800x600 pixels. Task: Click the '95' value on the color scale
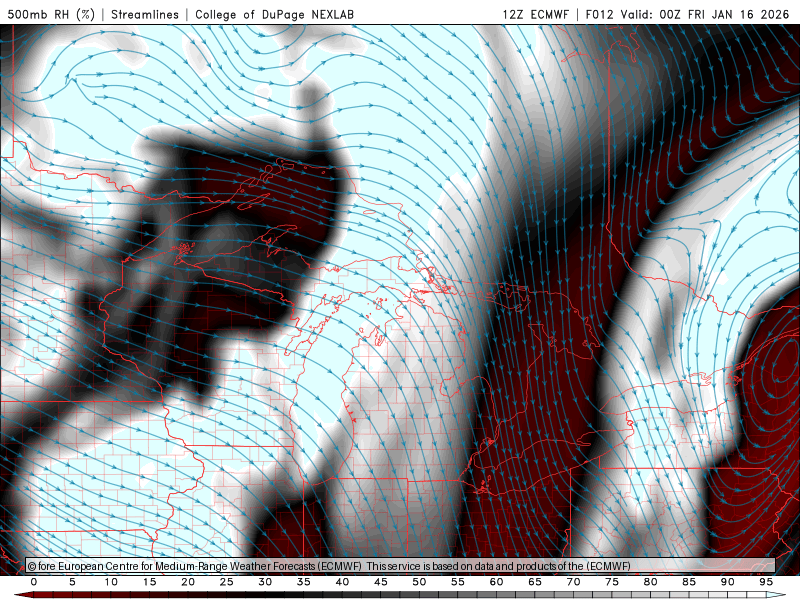click(x=766, y=582)
